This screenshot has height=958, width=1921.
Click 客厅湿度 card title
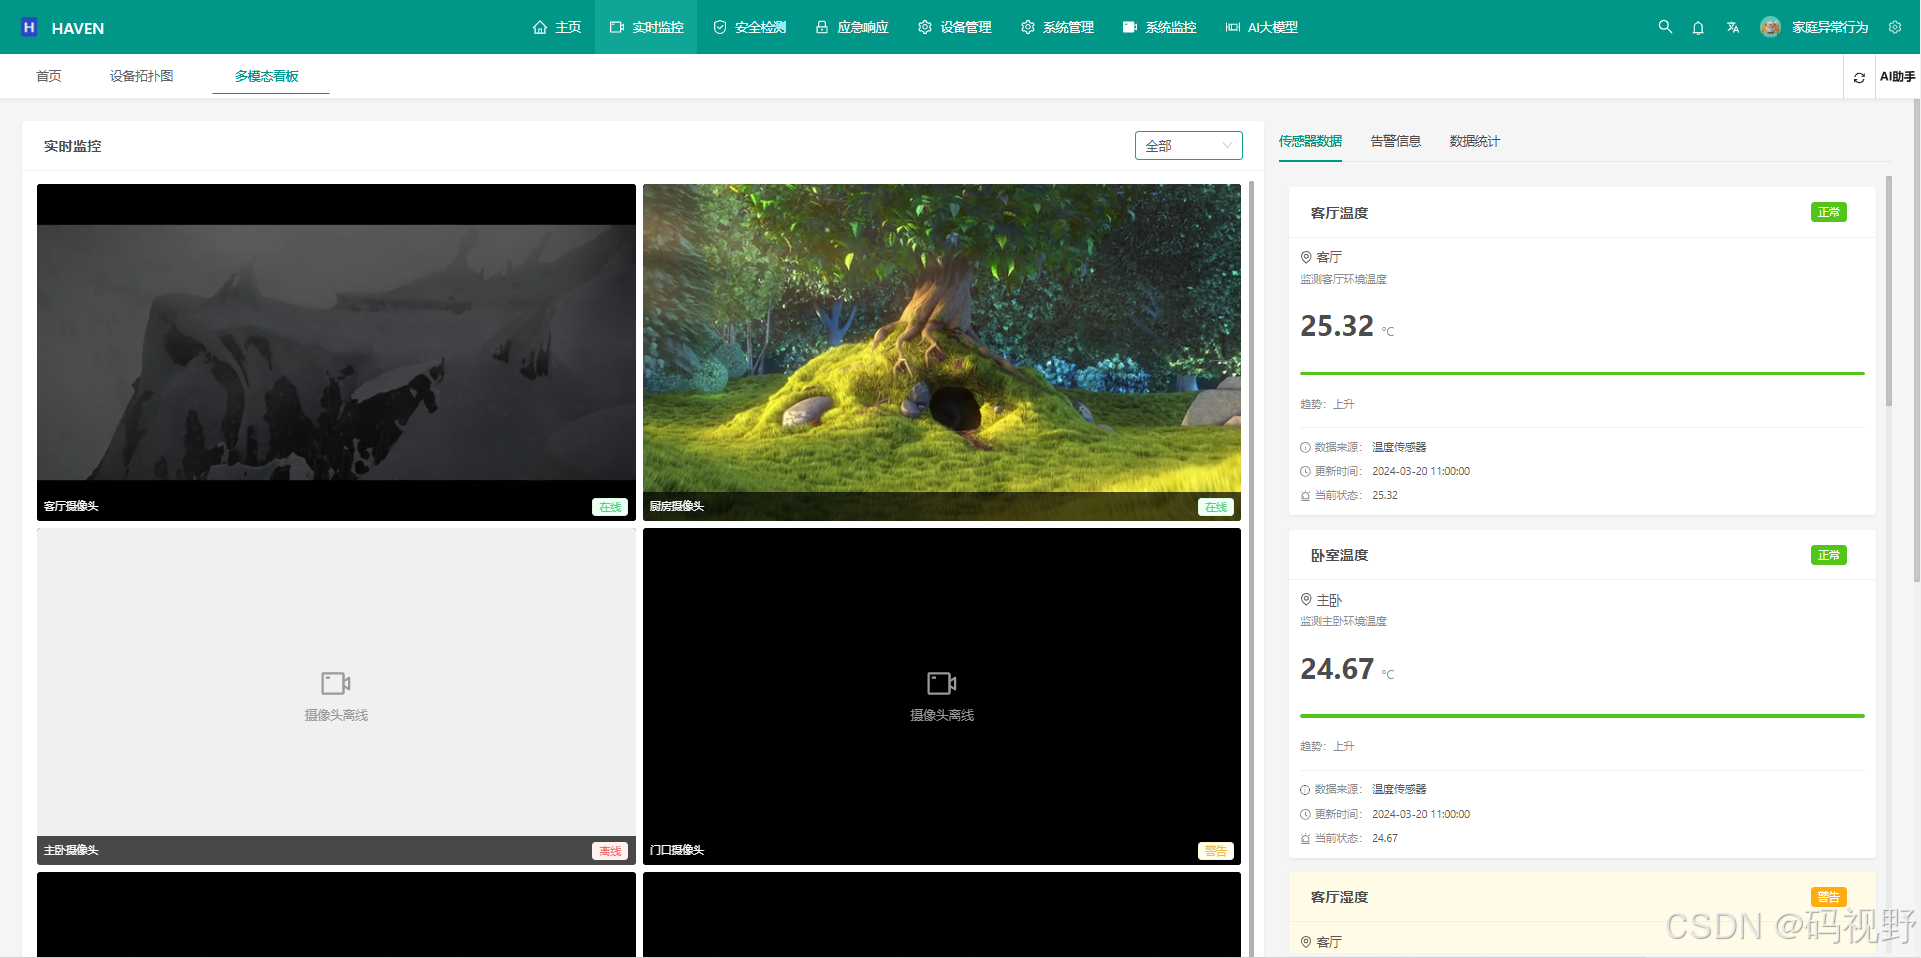1339,897
